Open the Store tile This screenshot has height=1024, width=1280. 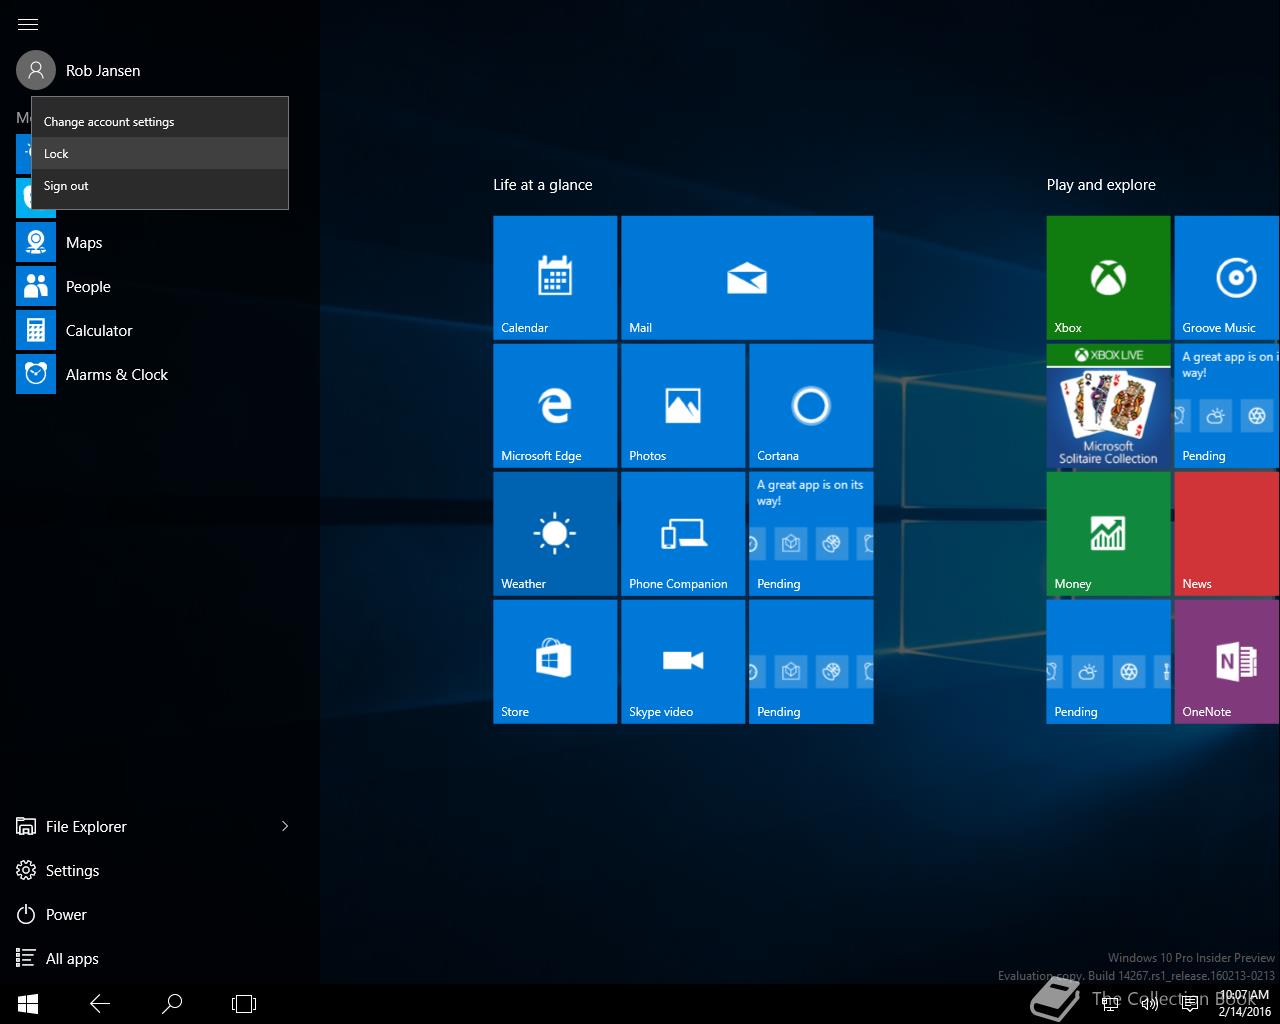point(555,662)
